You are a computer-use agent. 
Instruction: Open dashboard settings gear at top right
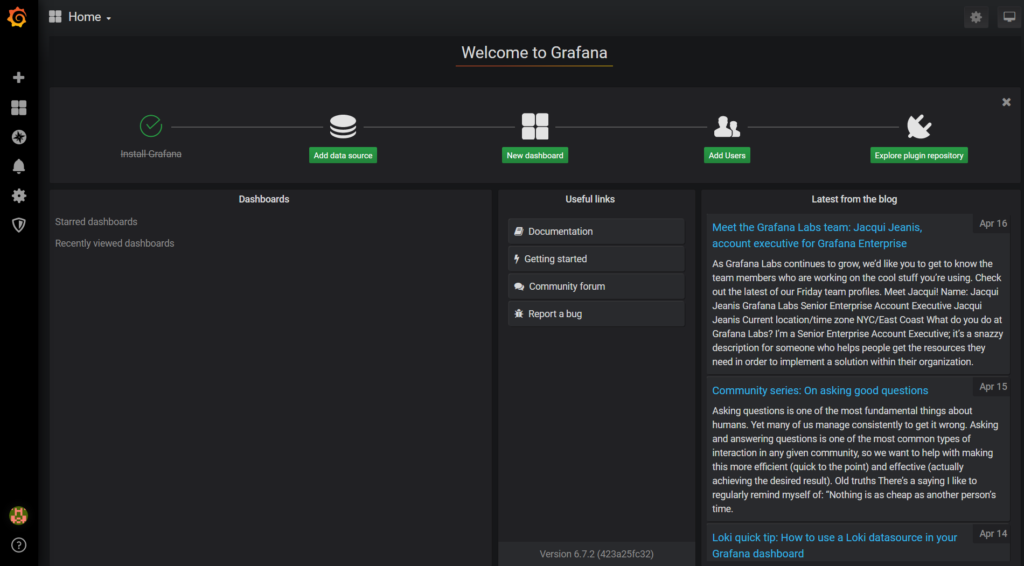tap(976, 18)
